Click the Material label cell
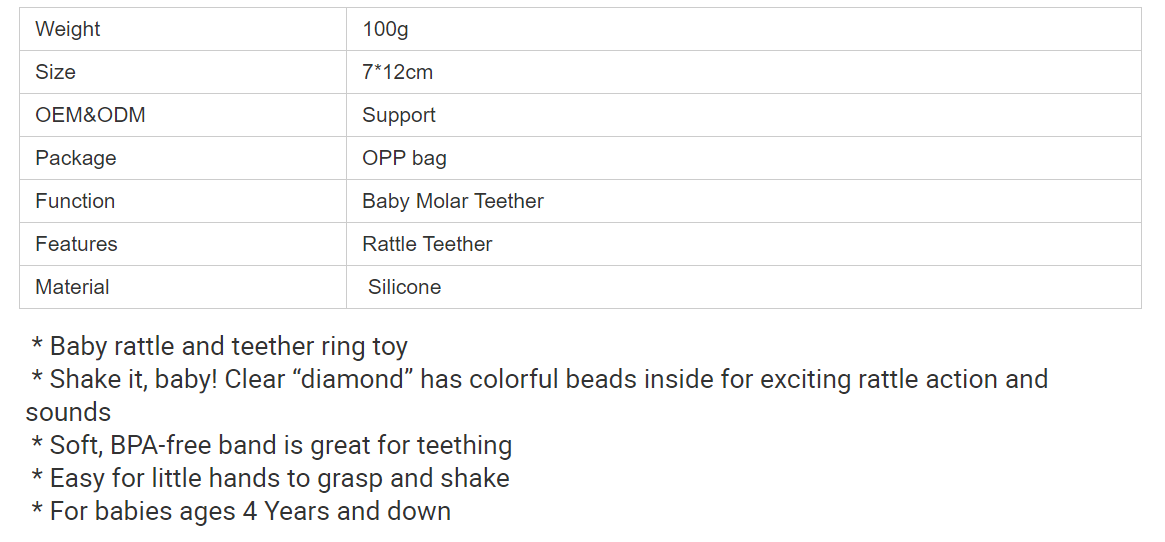The width and height of the screenshot is (1165, 542). (x=183, y=287)
